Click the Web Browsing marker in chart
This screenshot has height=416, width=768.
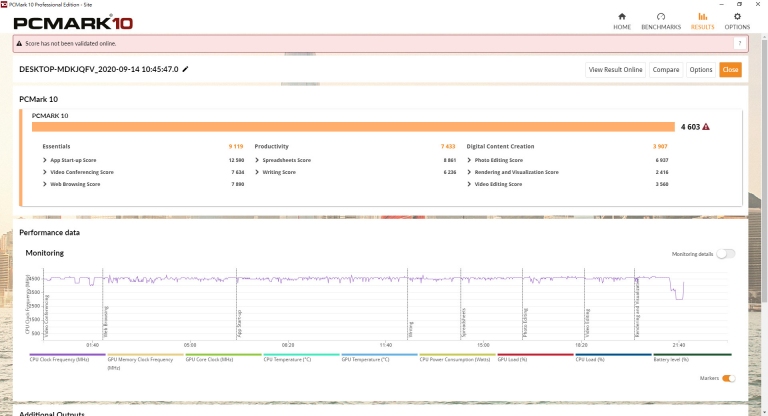click(x=106, y=321)
